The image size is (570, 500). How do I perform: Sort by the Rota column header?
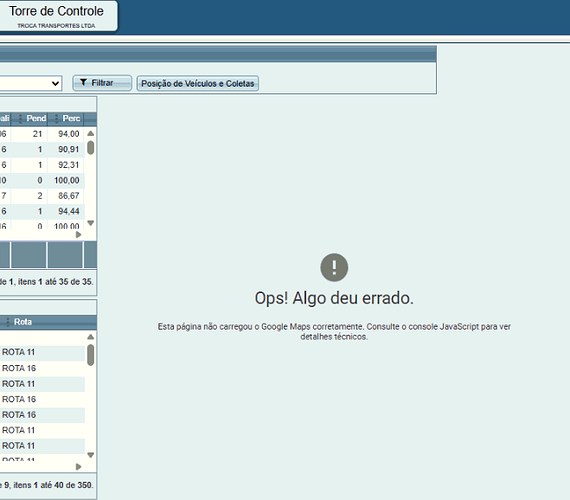pos(23,322)
